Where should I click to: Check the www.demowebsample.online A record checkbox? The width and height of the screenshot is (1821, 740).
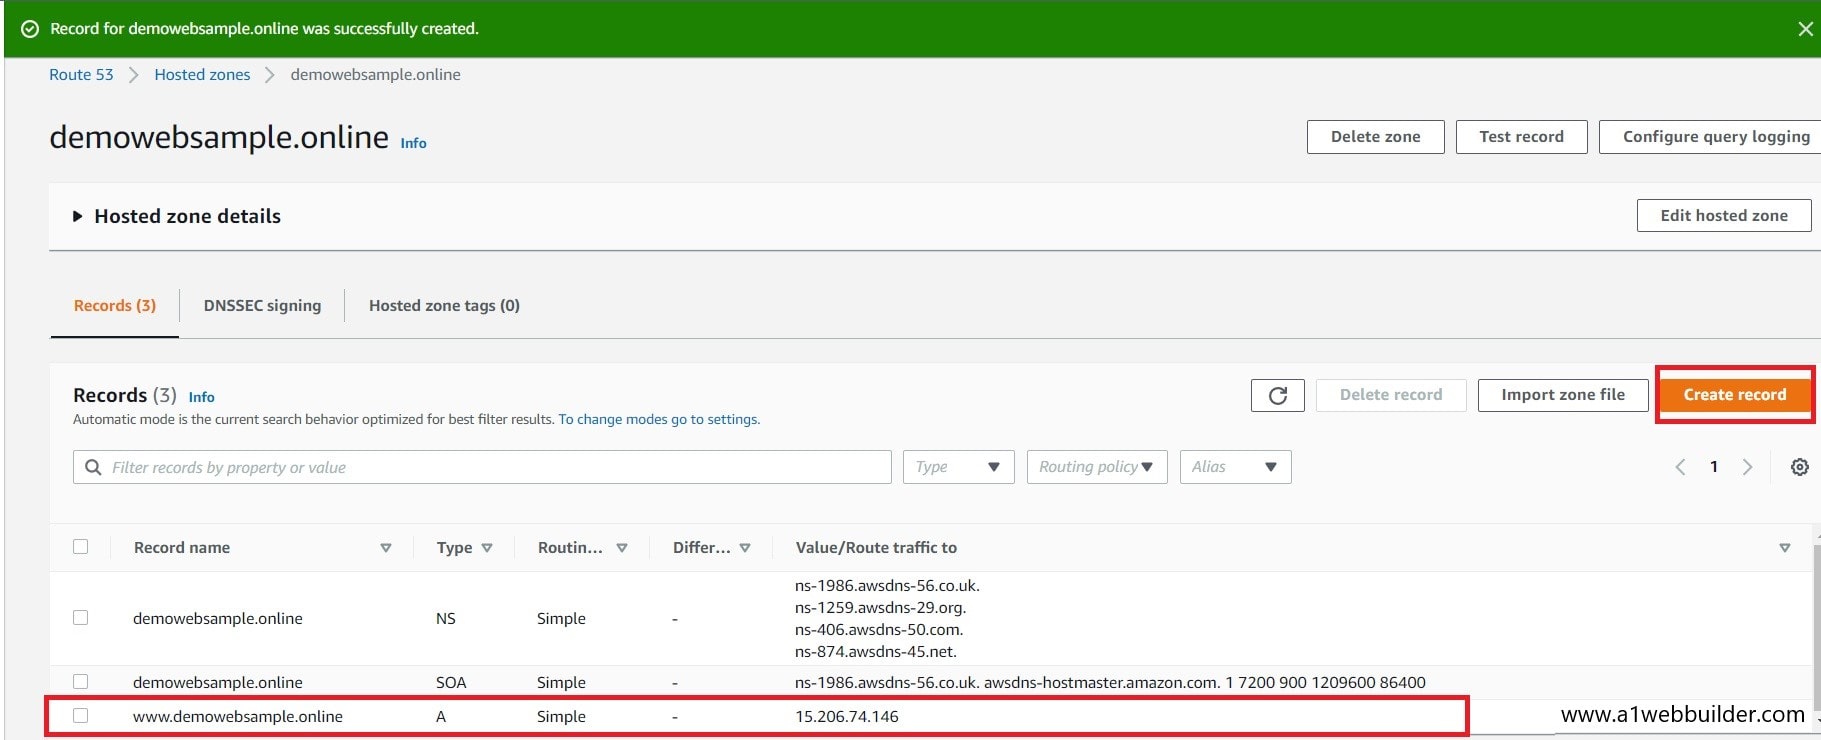coord(81,716)
